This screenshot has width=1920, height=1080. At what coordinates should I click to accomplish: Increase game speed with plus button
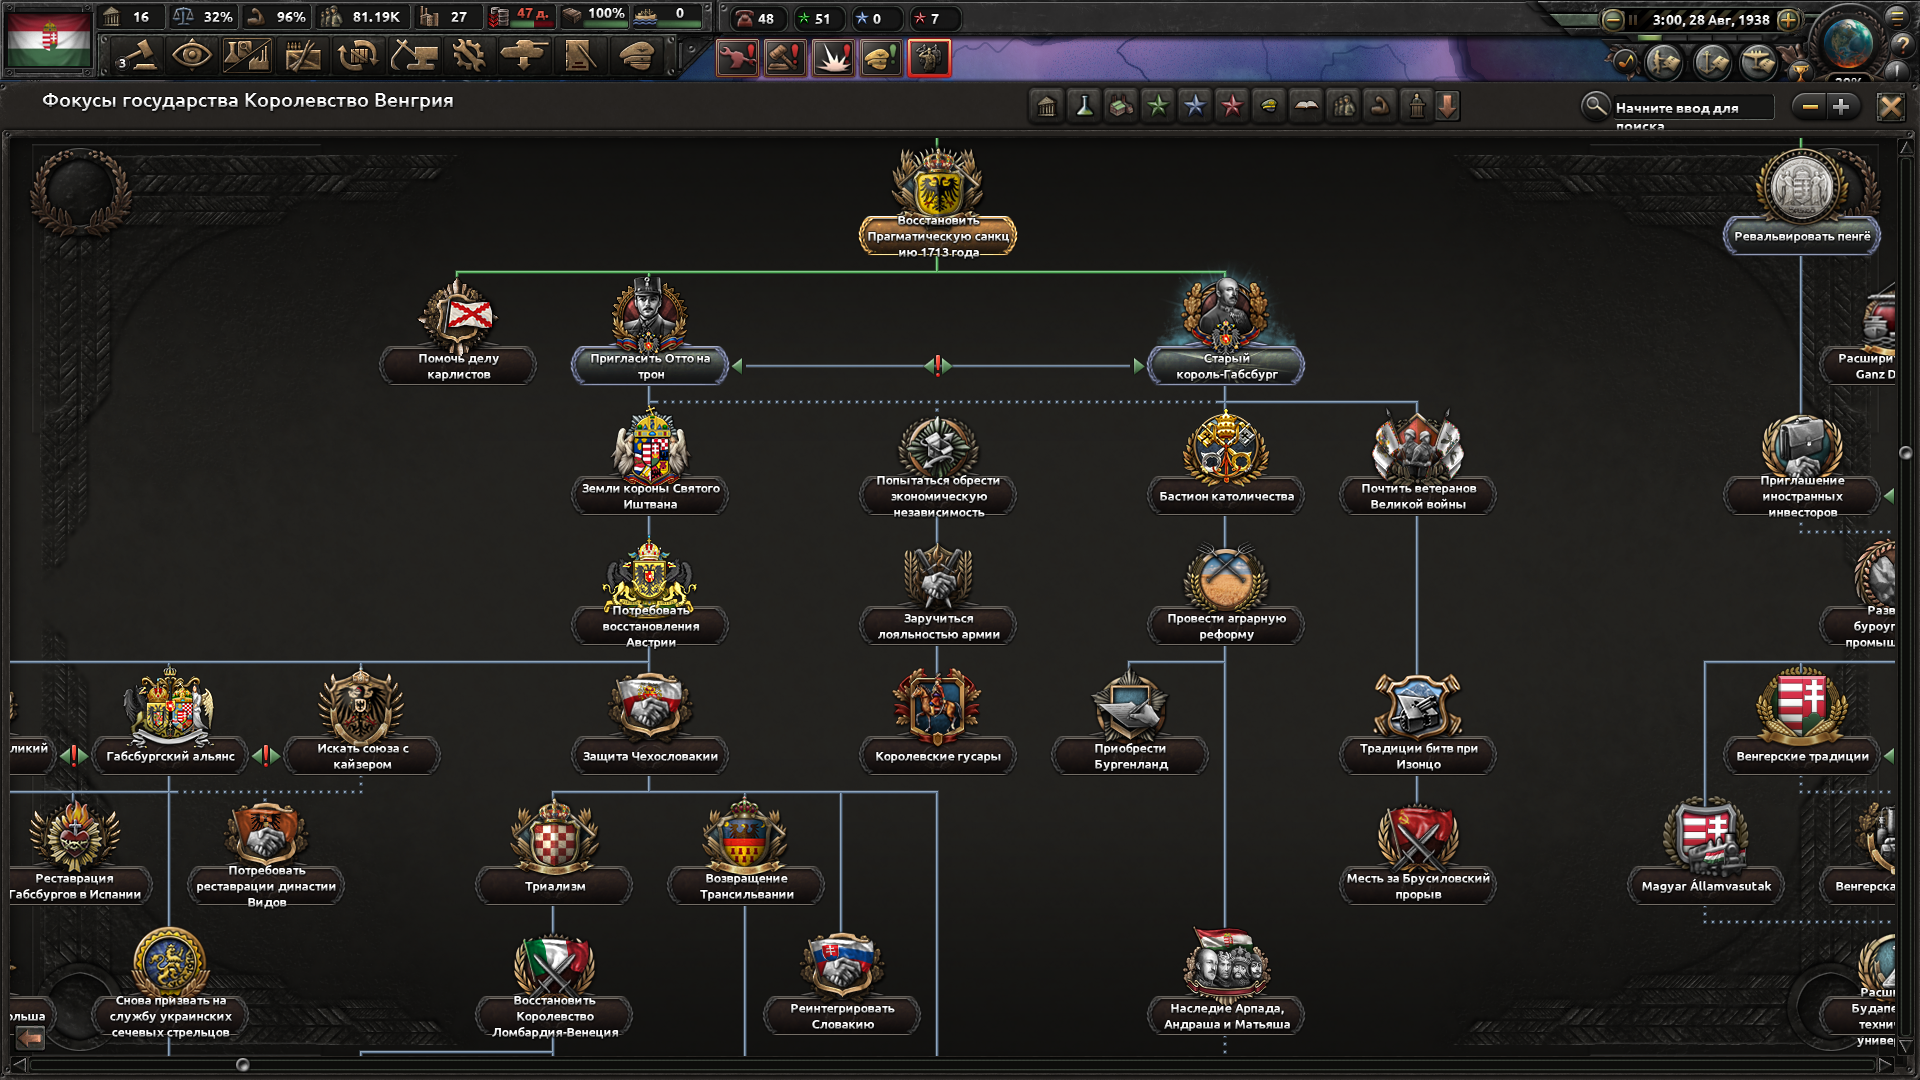pyautogui.click(x=1789, y=19)
